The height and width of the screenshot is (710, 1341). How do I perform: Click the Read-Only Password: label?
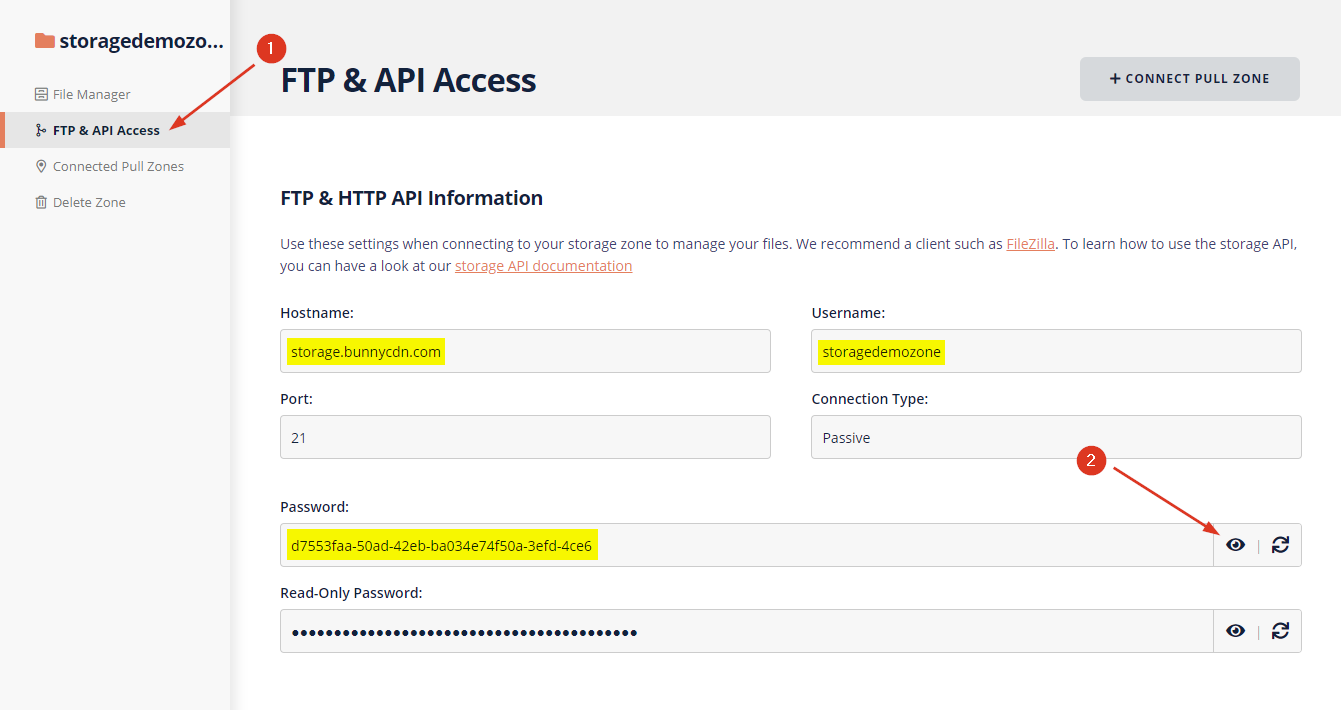pyautogui.click(x=351, y=593)
